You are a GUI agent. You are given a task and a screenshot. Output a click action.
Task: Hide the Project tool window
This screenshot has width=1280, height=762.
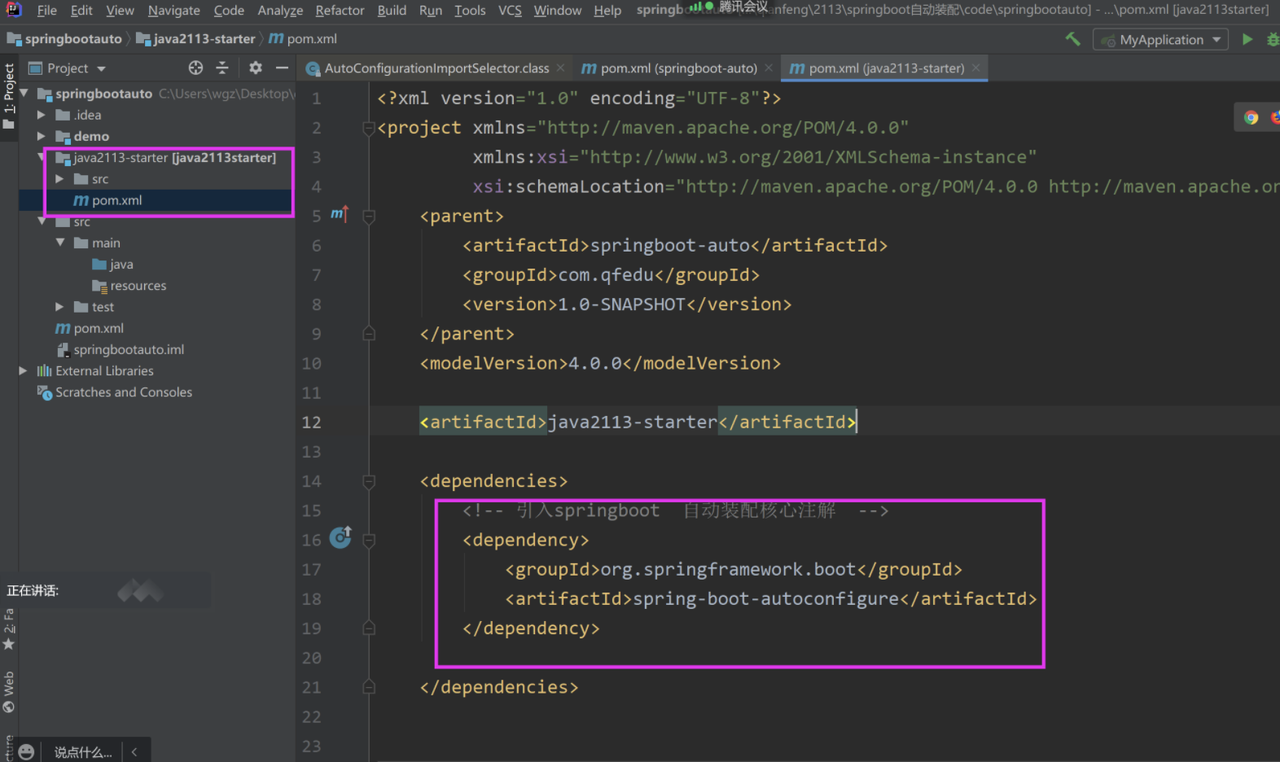[282, 68]
